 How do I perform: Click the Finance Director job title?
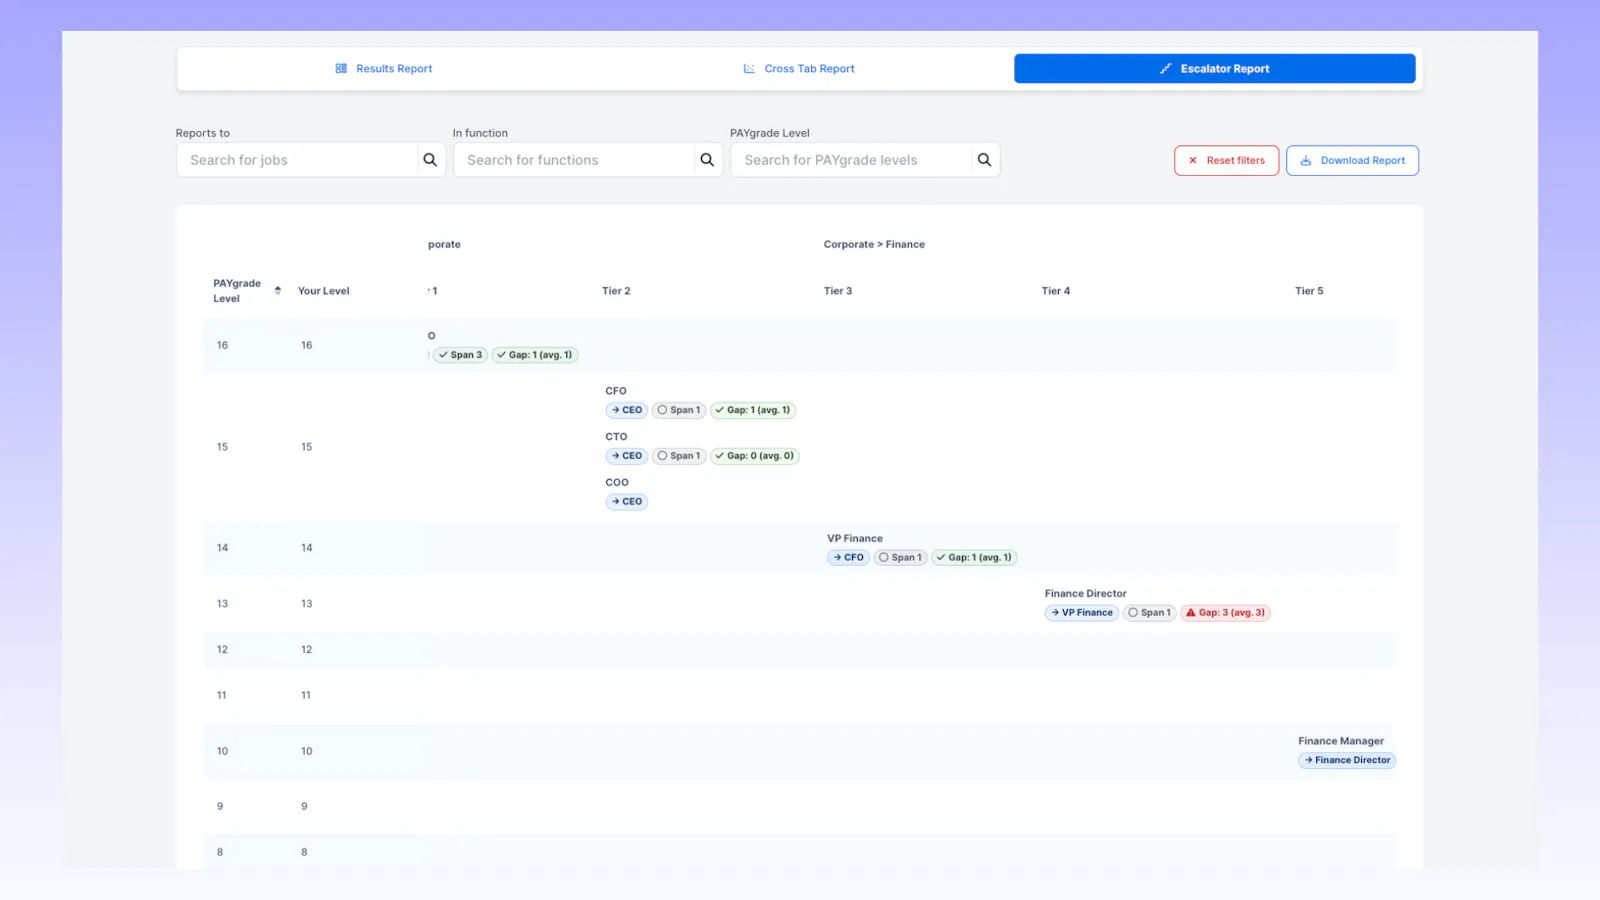[1086, 593]
